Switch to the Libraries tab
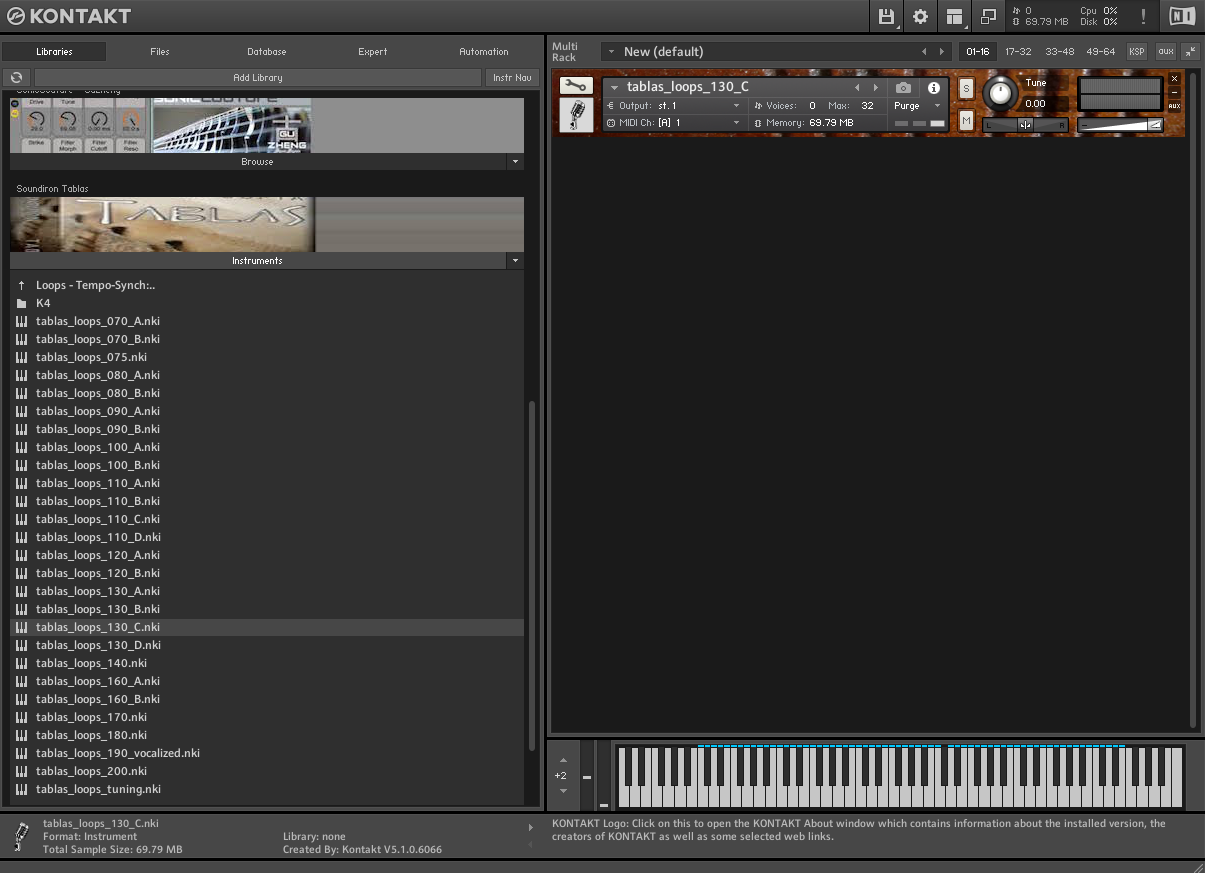 [54, 51]
